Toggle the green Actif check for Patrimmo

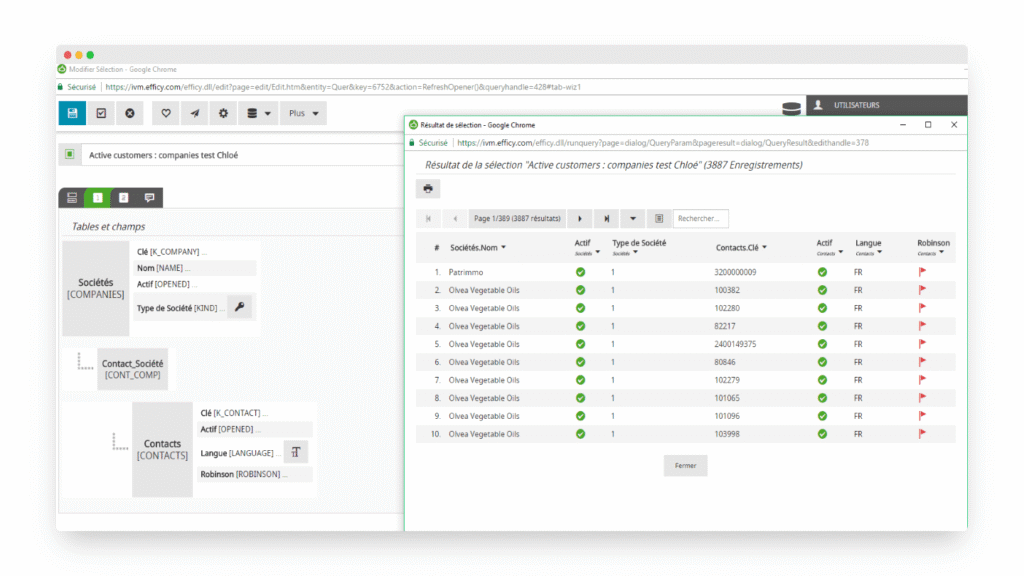580,272
